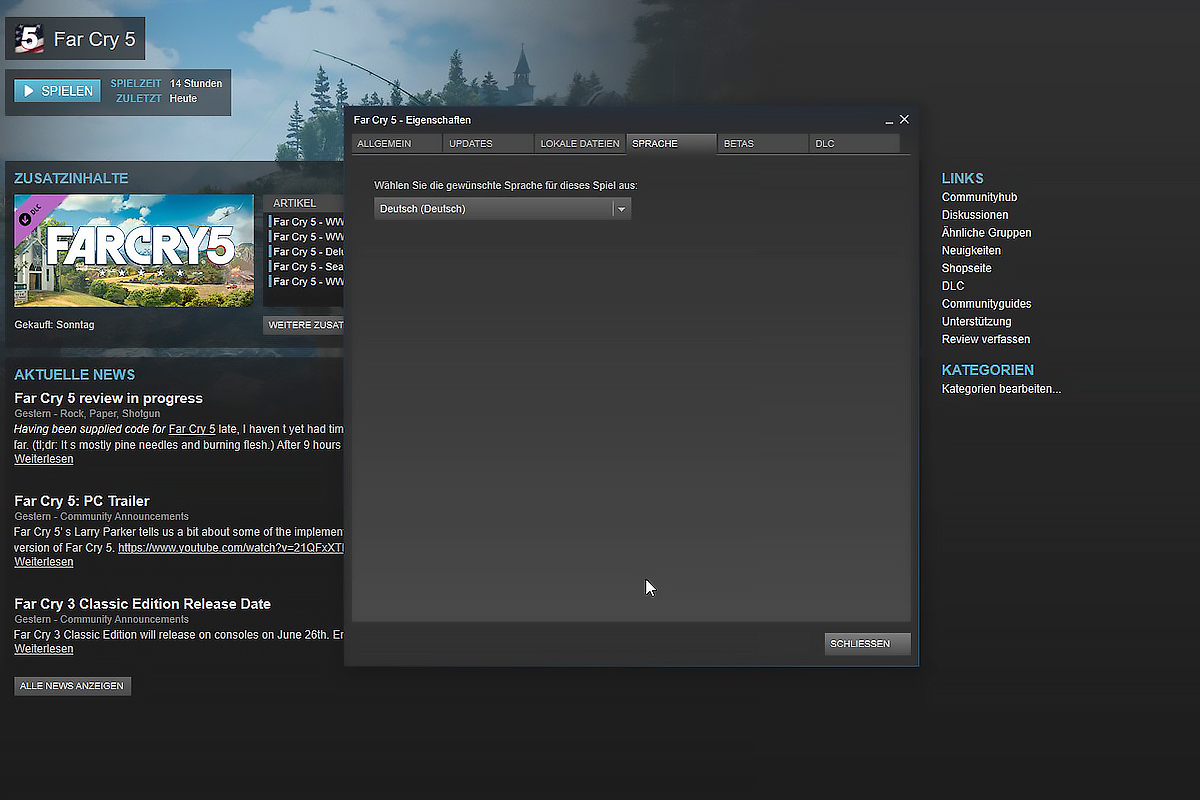Click the ZUSATZINHALTE section heading

pyautogui.click(x=71, y=179)
